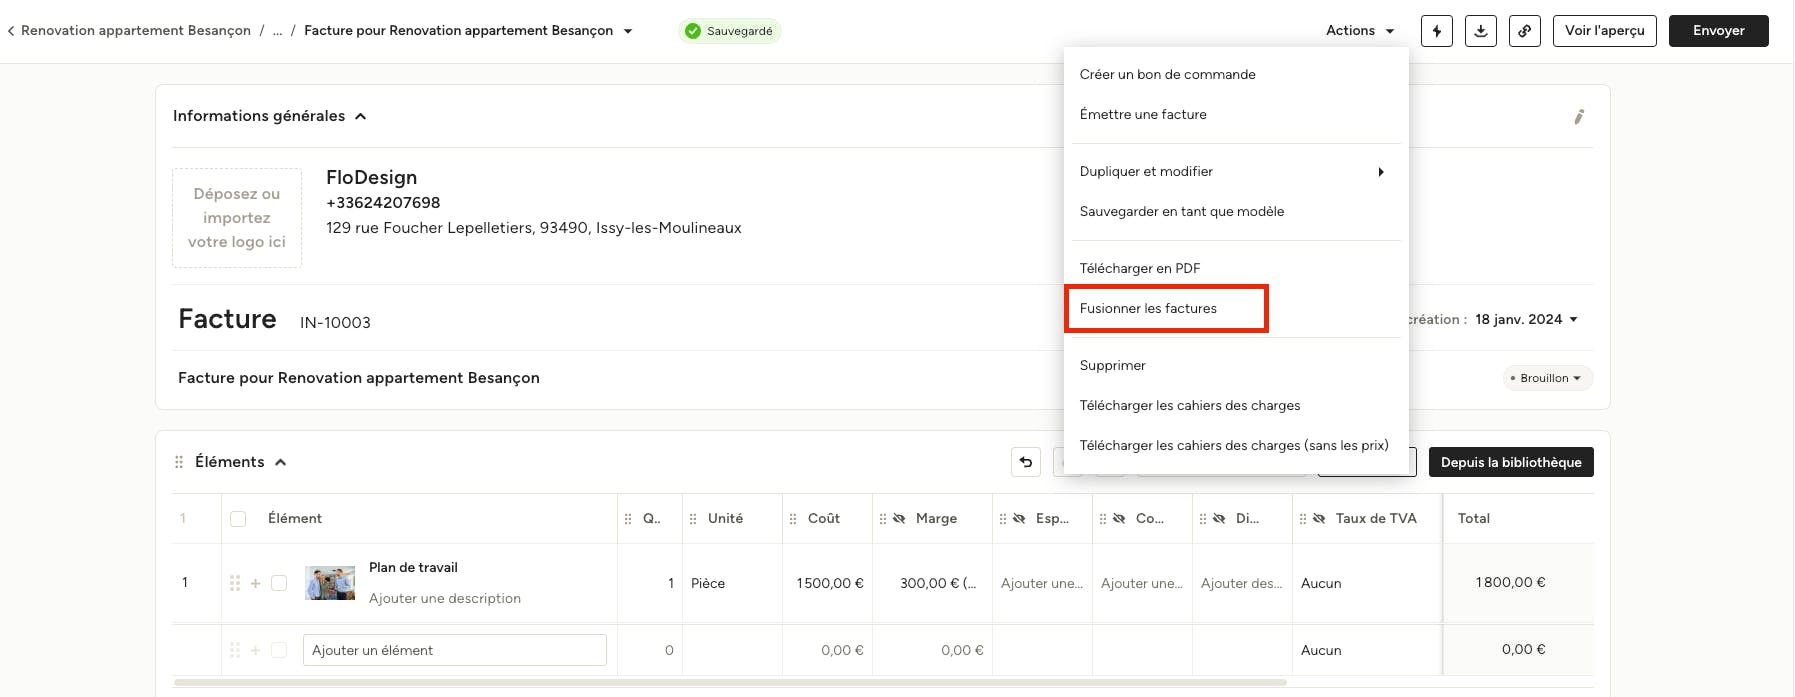Open the creation date dropdown 18 janv. 2024
The height and width of the screenshot is (697, 1795).
tap(1527, 320)
